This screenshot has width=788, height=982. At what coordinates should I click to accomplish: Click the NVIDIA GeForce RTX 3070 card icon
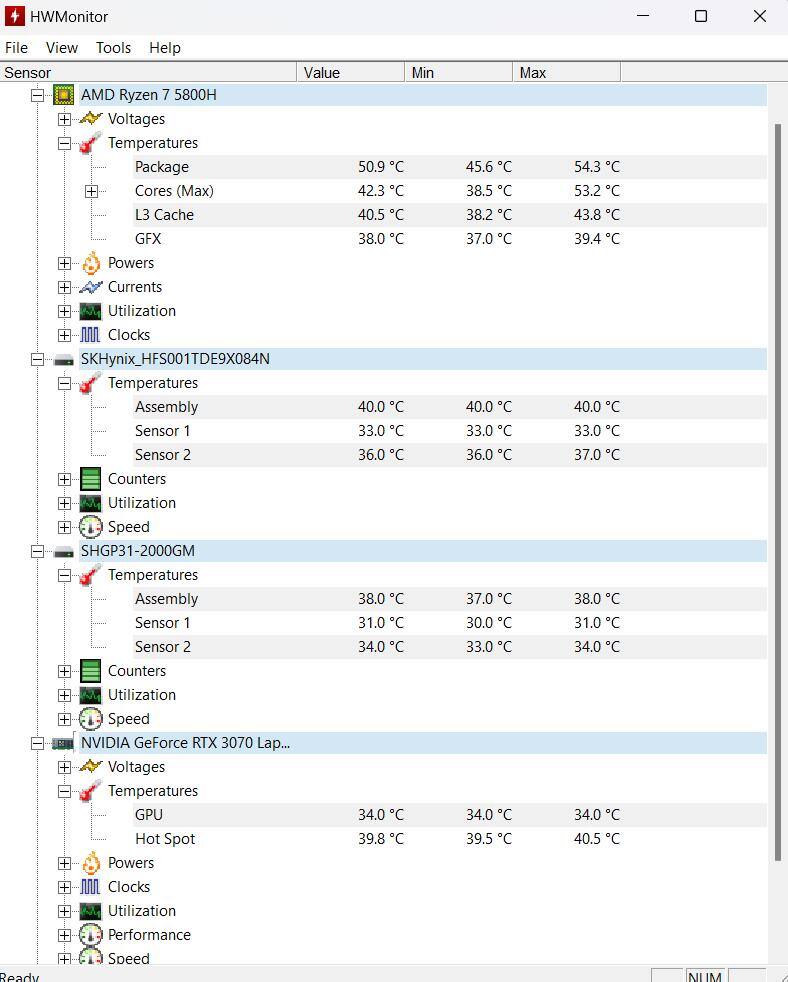point(64,743)
